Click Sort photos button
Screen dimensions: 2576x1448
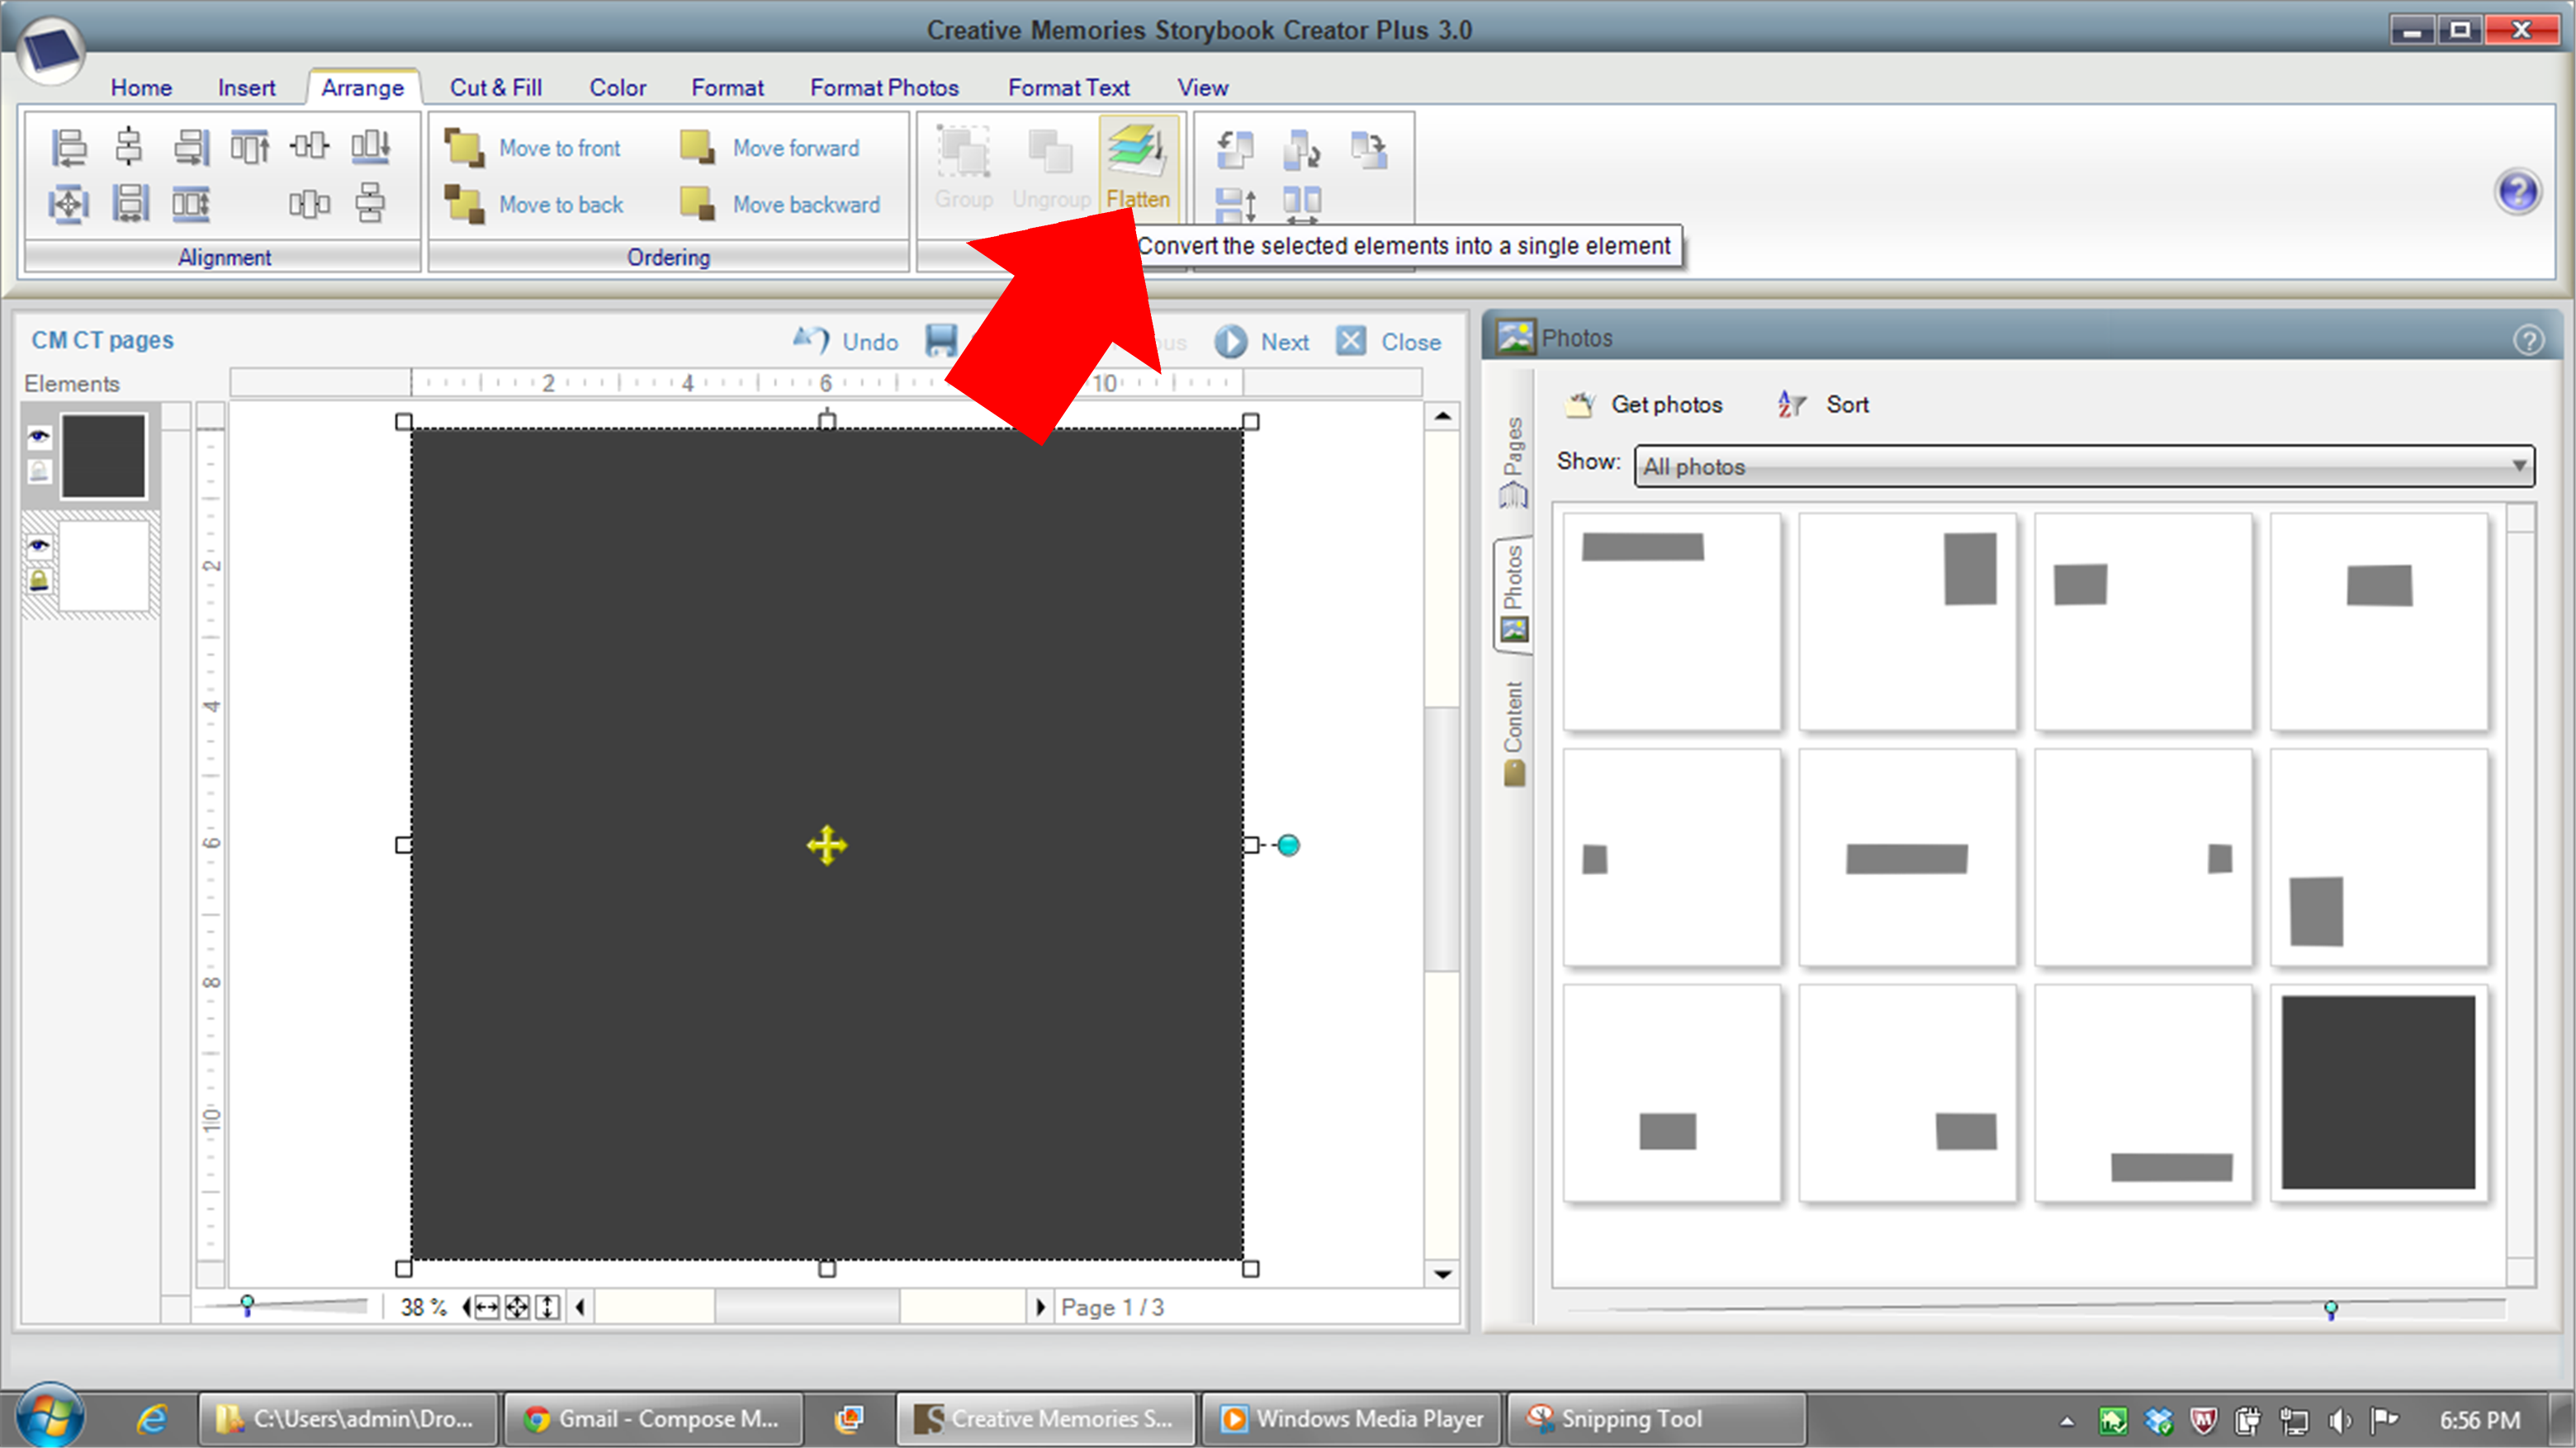(1824, 404)
